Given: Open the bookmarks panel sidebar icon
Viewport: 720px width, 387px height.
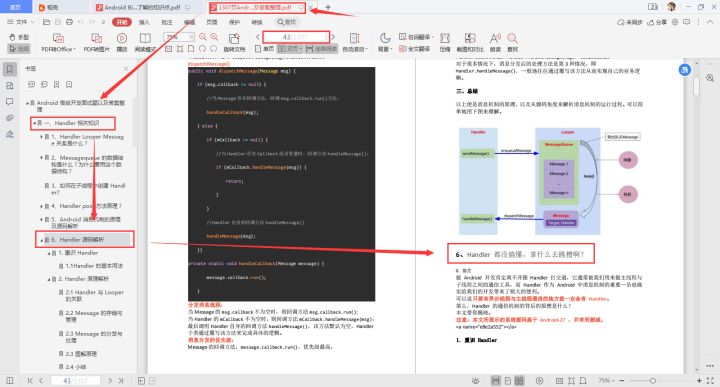Looking at the screenshot, I should coord(10,69).
